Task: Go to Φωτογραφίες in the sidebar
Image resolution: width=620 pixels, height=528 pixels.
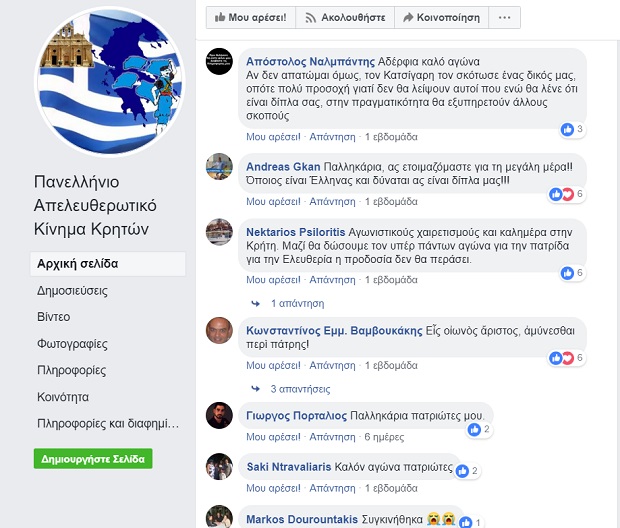Action: tap(72, 344)
